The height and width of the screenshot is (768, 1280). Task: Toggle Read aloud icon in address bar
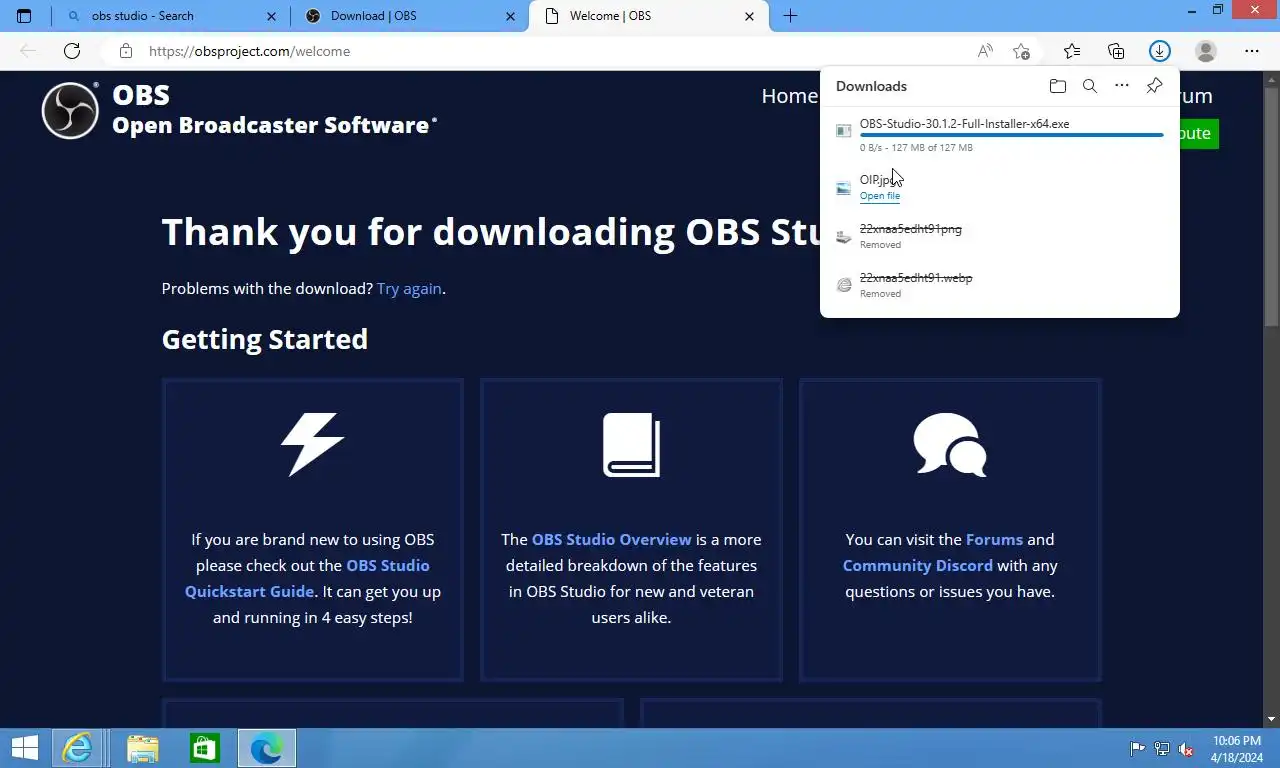[985, 51]
